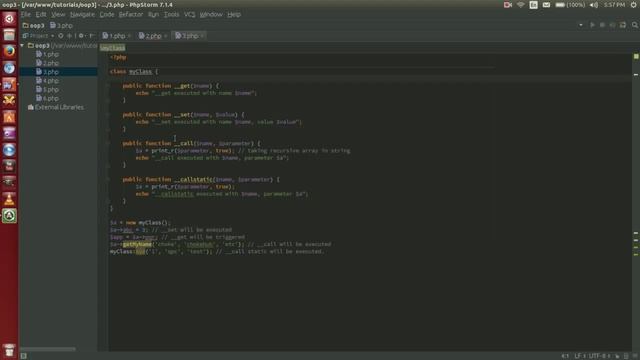Click PhpStorm icon in the dock

coord(9,84)
